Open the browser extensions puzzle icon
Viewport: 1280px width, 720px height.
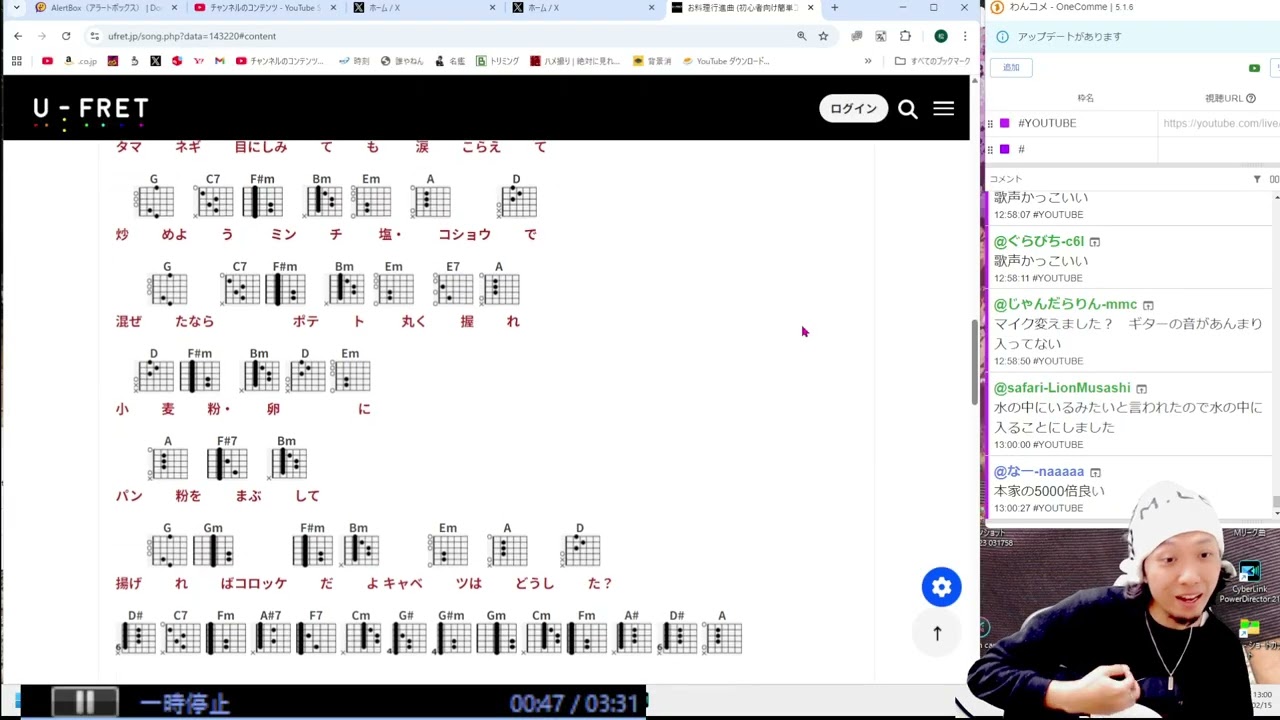(x=905, y=36)
